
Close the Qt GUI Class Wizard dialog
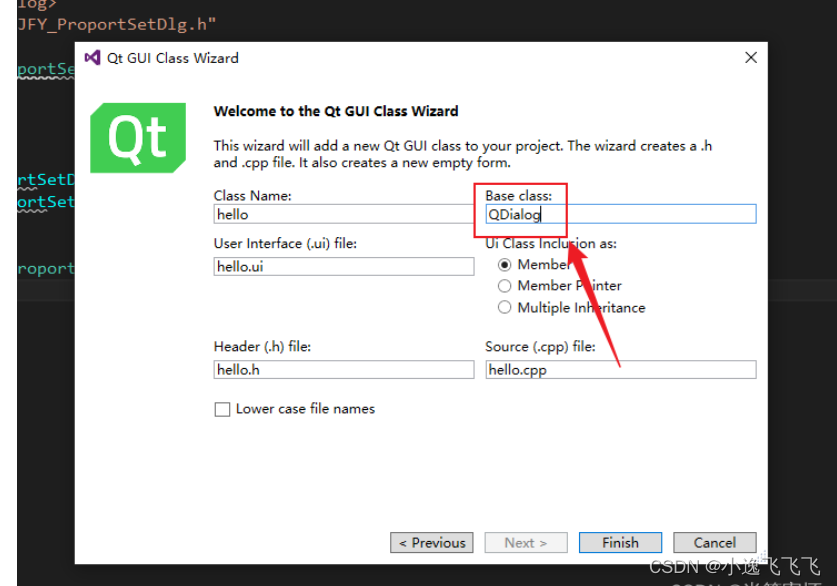(751, 57)
